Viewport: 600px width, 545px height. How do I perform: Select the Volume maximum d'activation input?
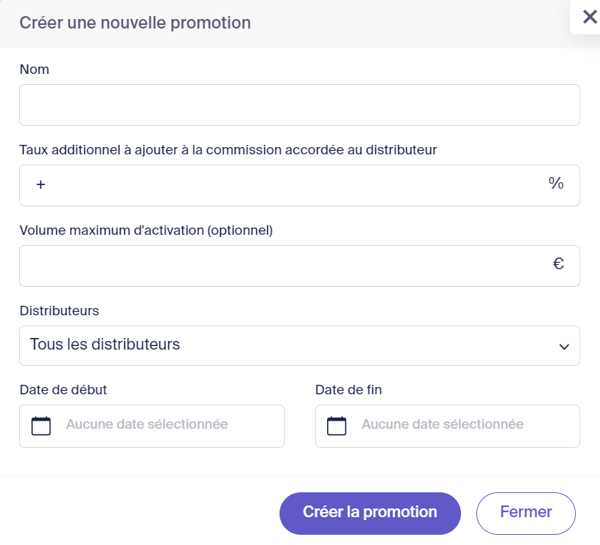[x=300, y=266]
